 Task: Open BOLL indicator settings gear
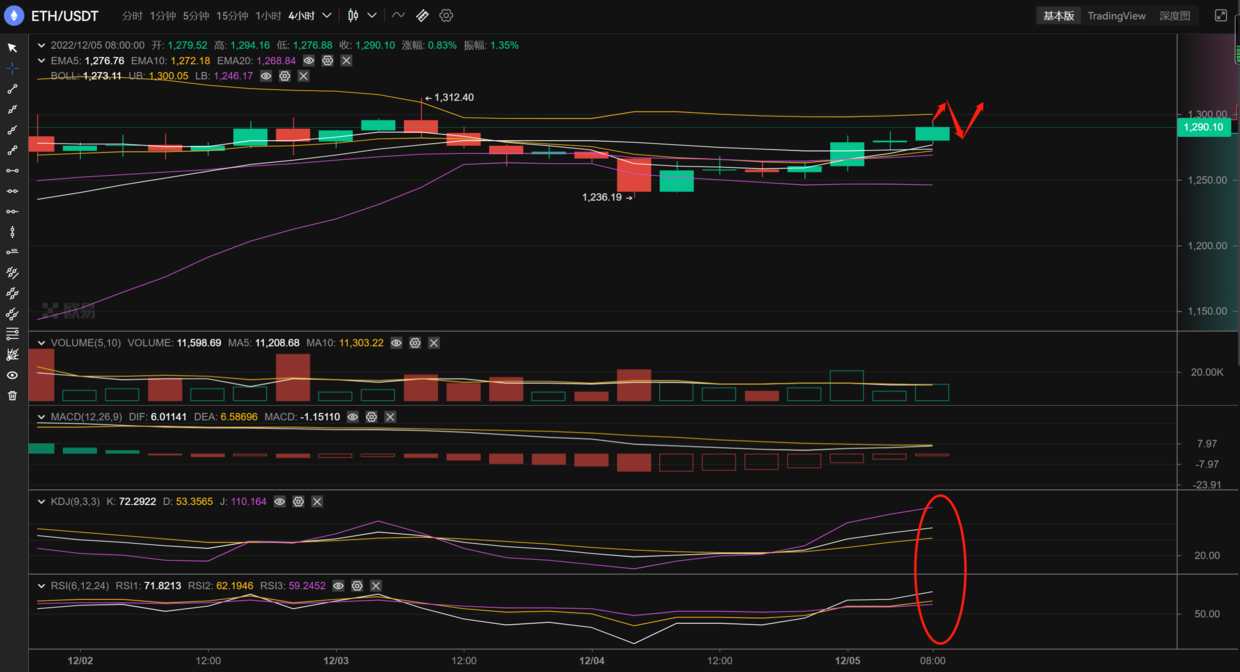point(285,76)
